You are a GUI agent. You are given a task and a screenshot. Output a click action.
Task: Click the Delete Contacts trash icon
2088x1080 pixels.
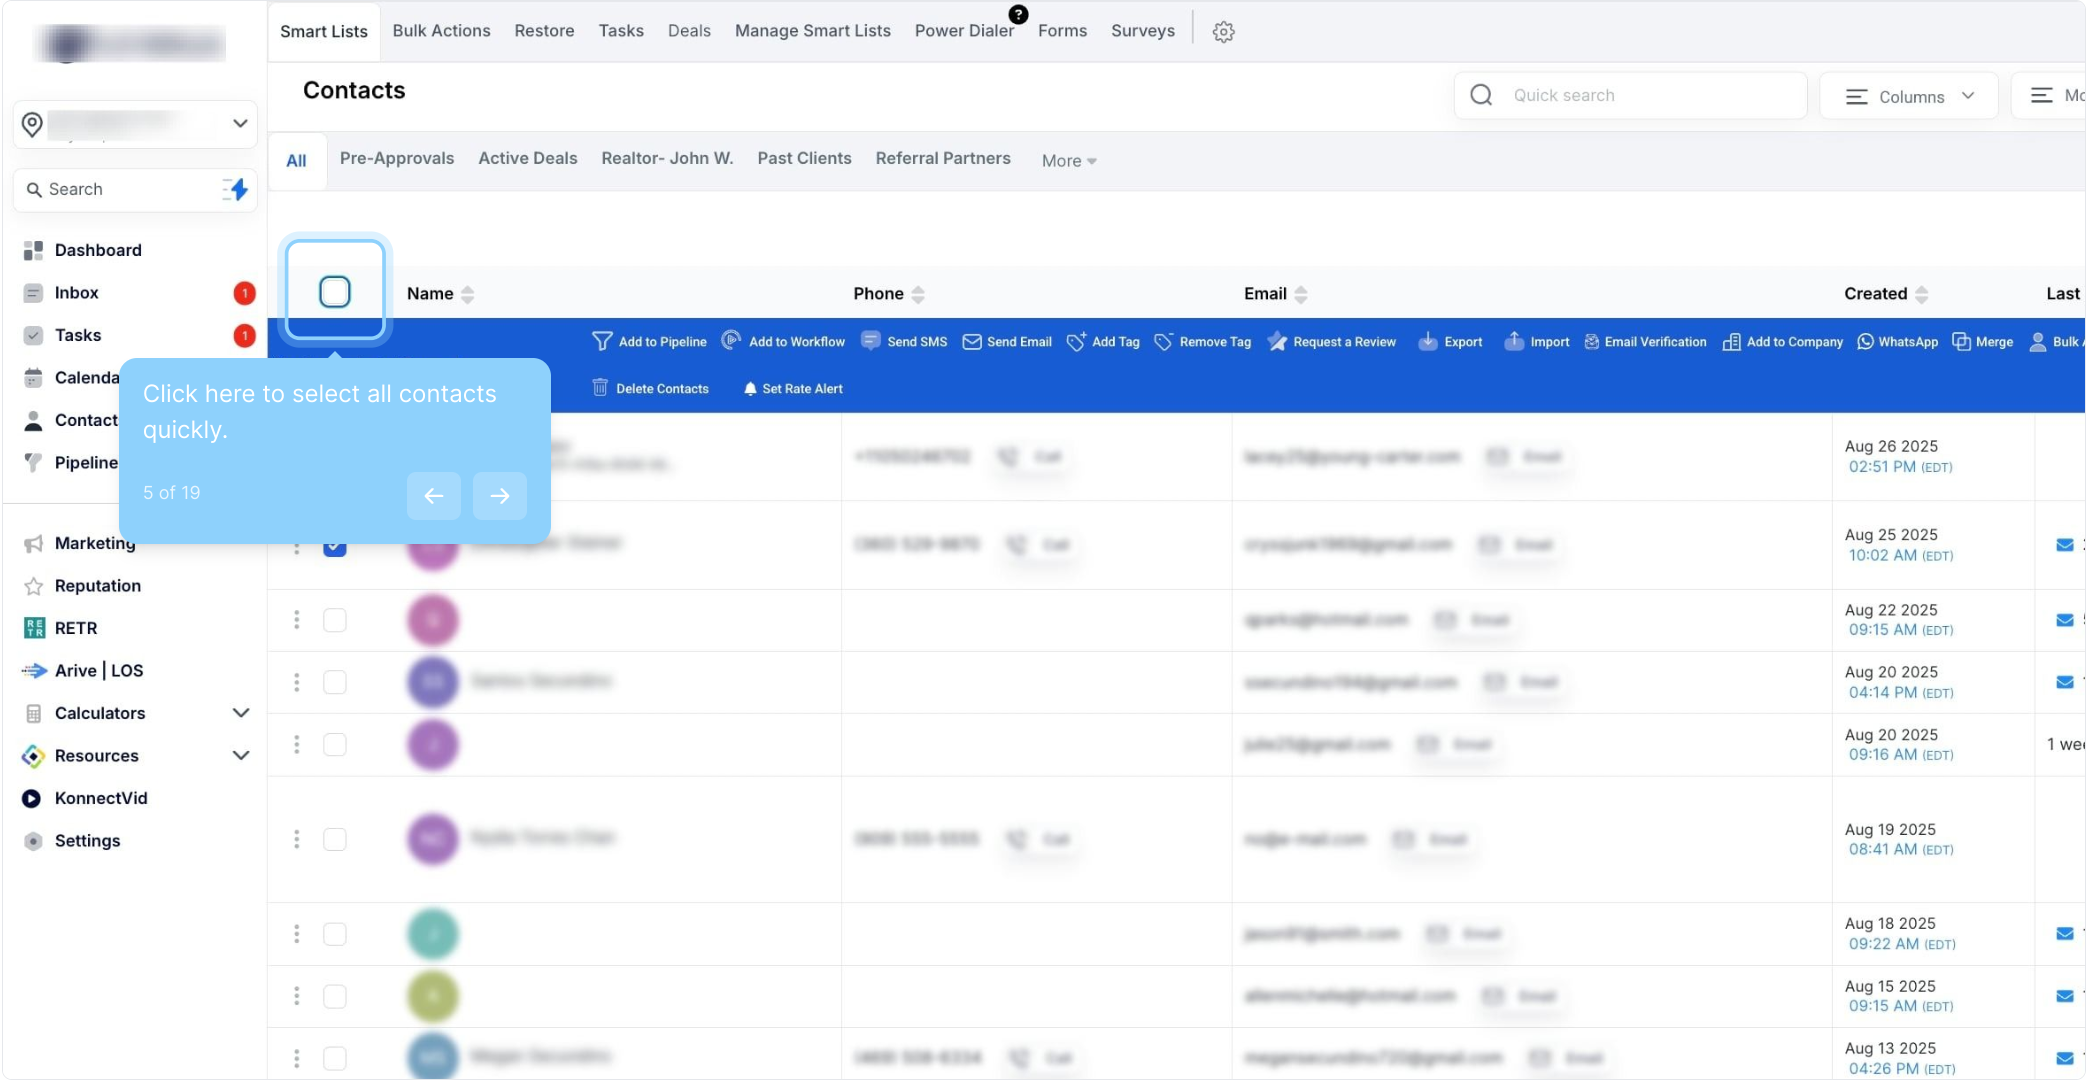click(600, 388)
